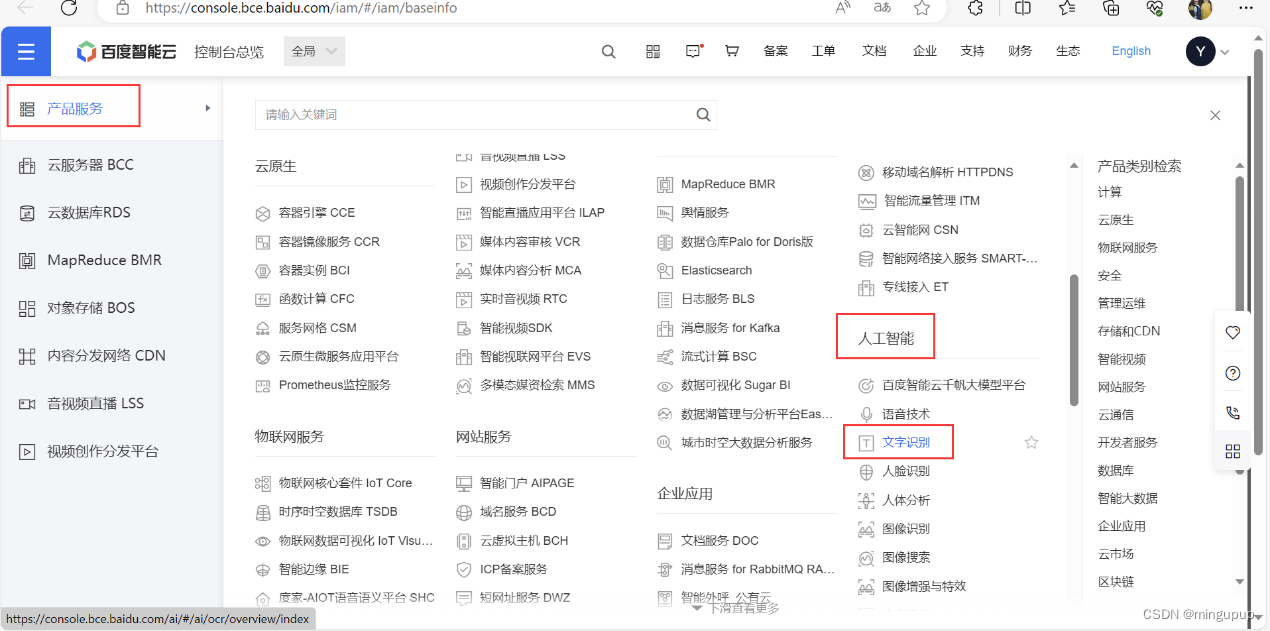
Task: Open the help question mark icon
Action: (1232, 373)
